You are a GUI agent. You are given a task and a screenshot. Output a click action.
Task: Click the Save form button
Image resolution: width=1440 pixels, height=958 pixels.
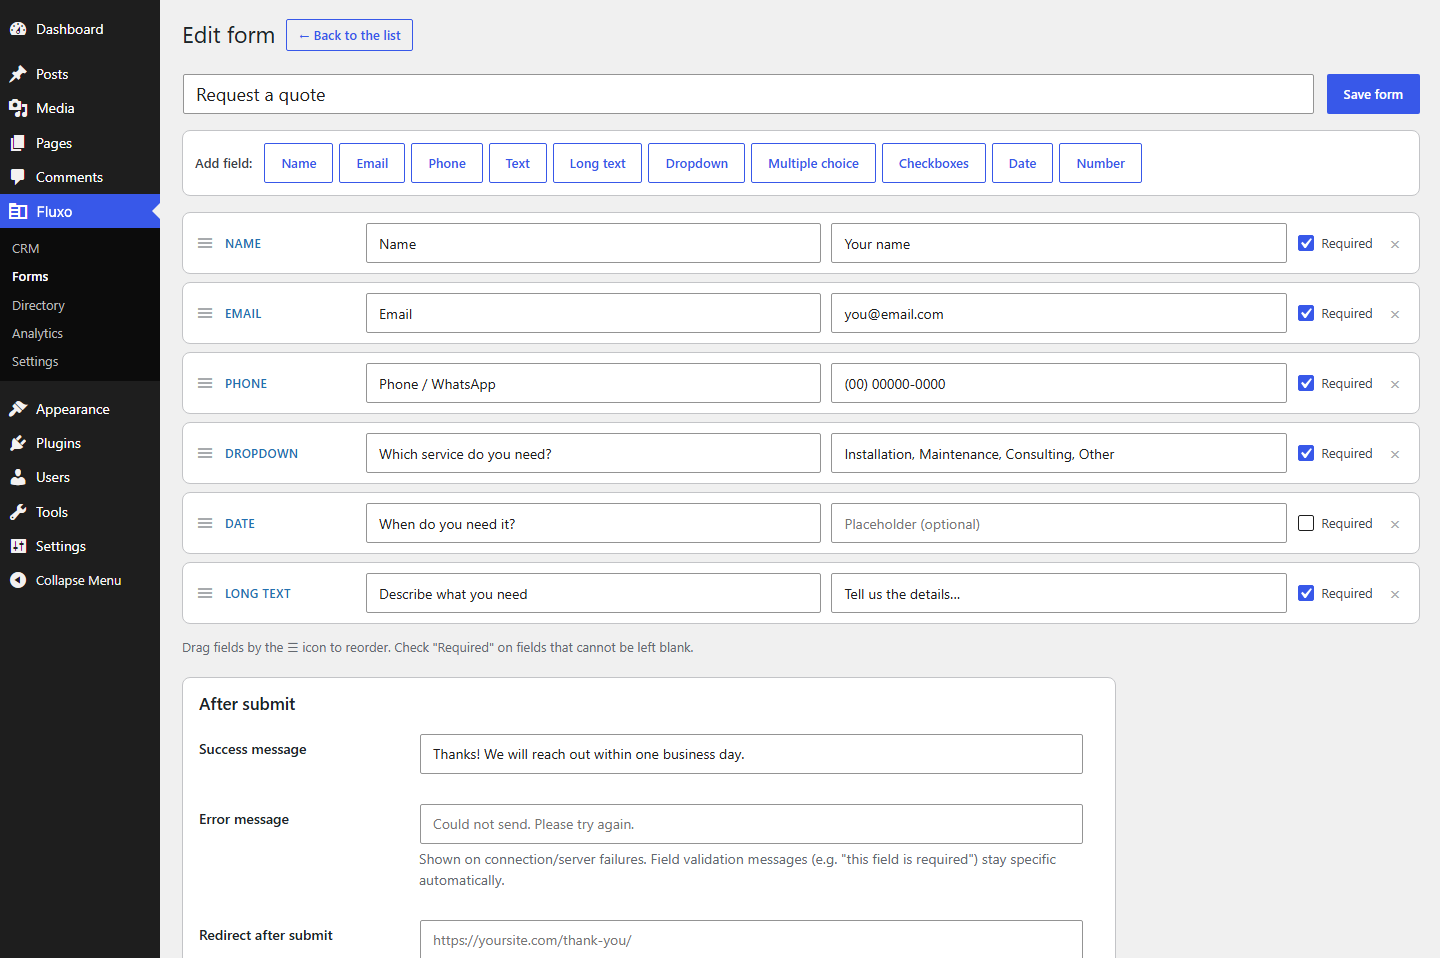tap(1373, 94)
